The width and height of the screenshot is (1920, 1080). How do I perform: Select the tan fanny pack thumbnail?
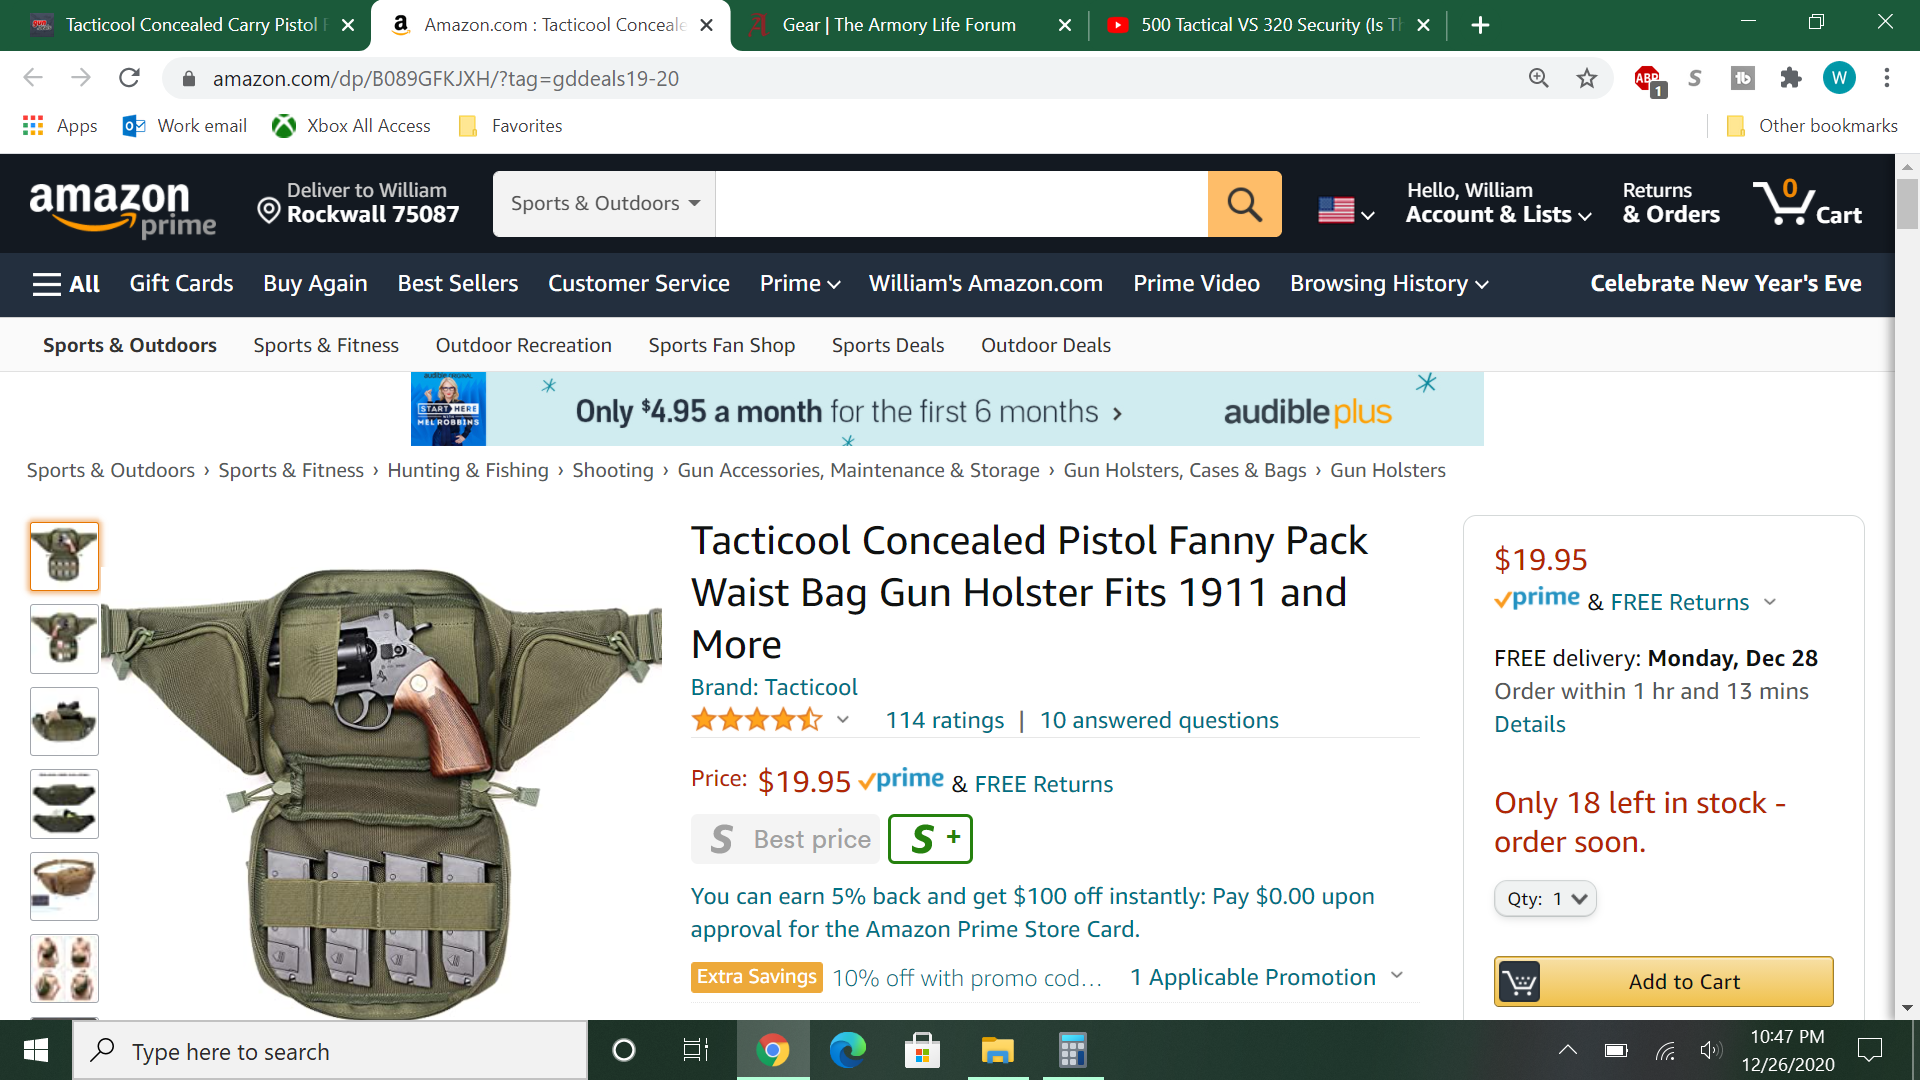64,885
